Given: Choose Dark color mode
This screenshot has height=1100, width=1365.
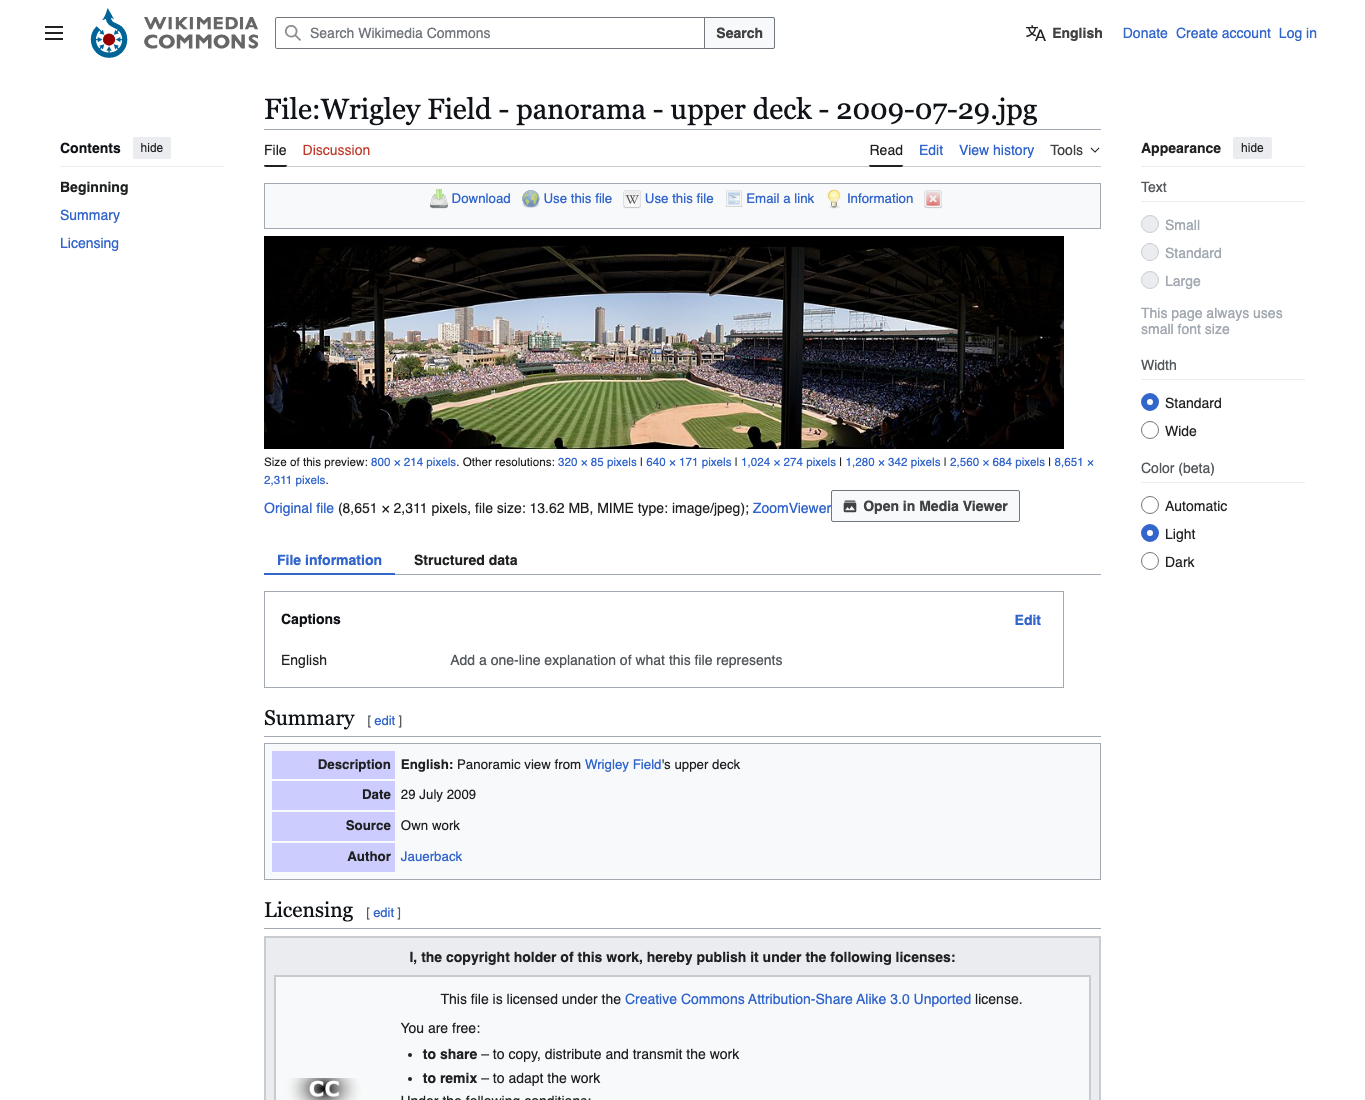Looking at the screenshot, I should [x=1150, y=561].
